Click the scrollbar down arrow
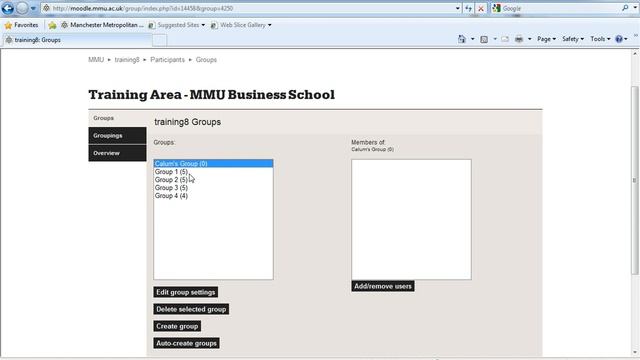This screenshot has height=360, width=640. click(x=635, y=353)
